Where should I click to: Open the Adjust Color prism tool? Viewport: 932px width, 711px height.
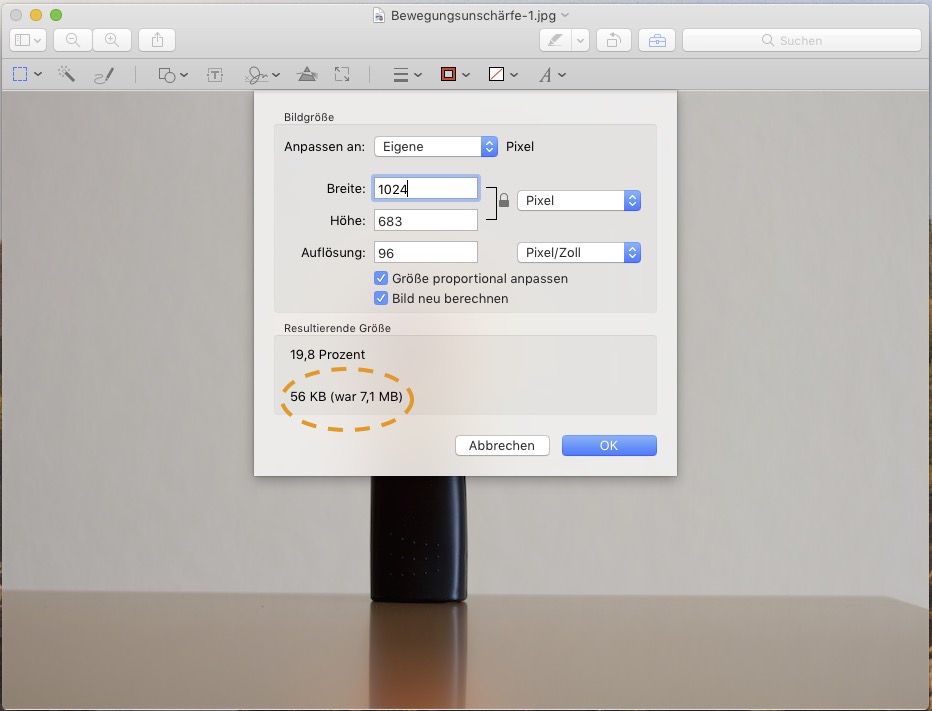coord(307,74)
